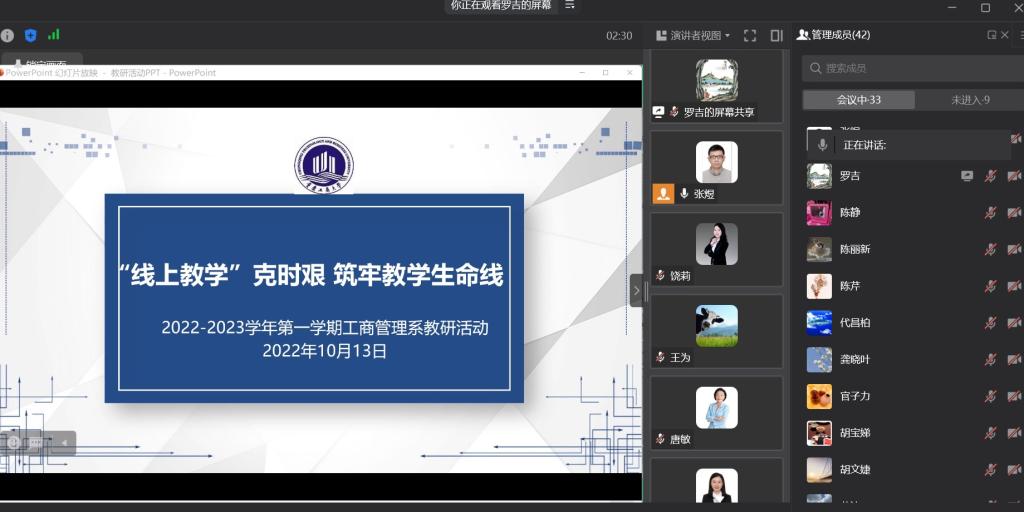Pop out the member management panel
Viewport: 1024px width, 512px height.
pyautogui.click(x=992, y=35)
